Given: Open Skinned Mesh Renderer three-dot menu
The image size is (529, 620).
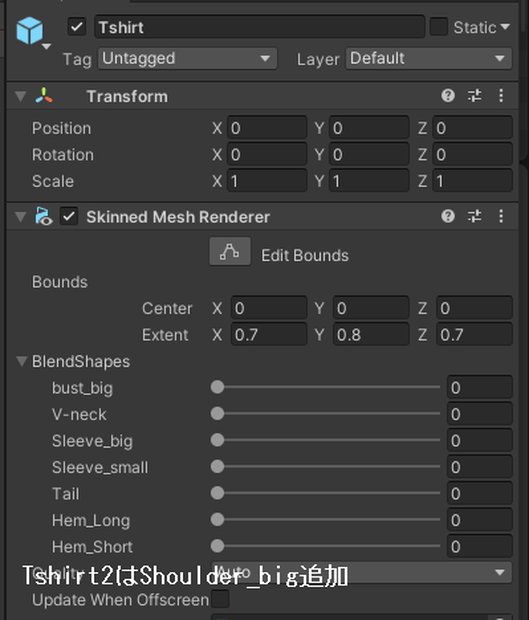Looking at the screenshot, I should click(501, 216).
